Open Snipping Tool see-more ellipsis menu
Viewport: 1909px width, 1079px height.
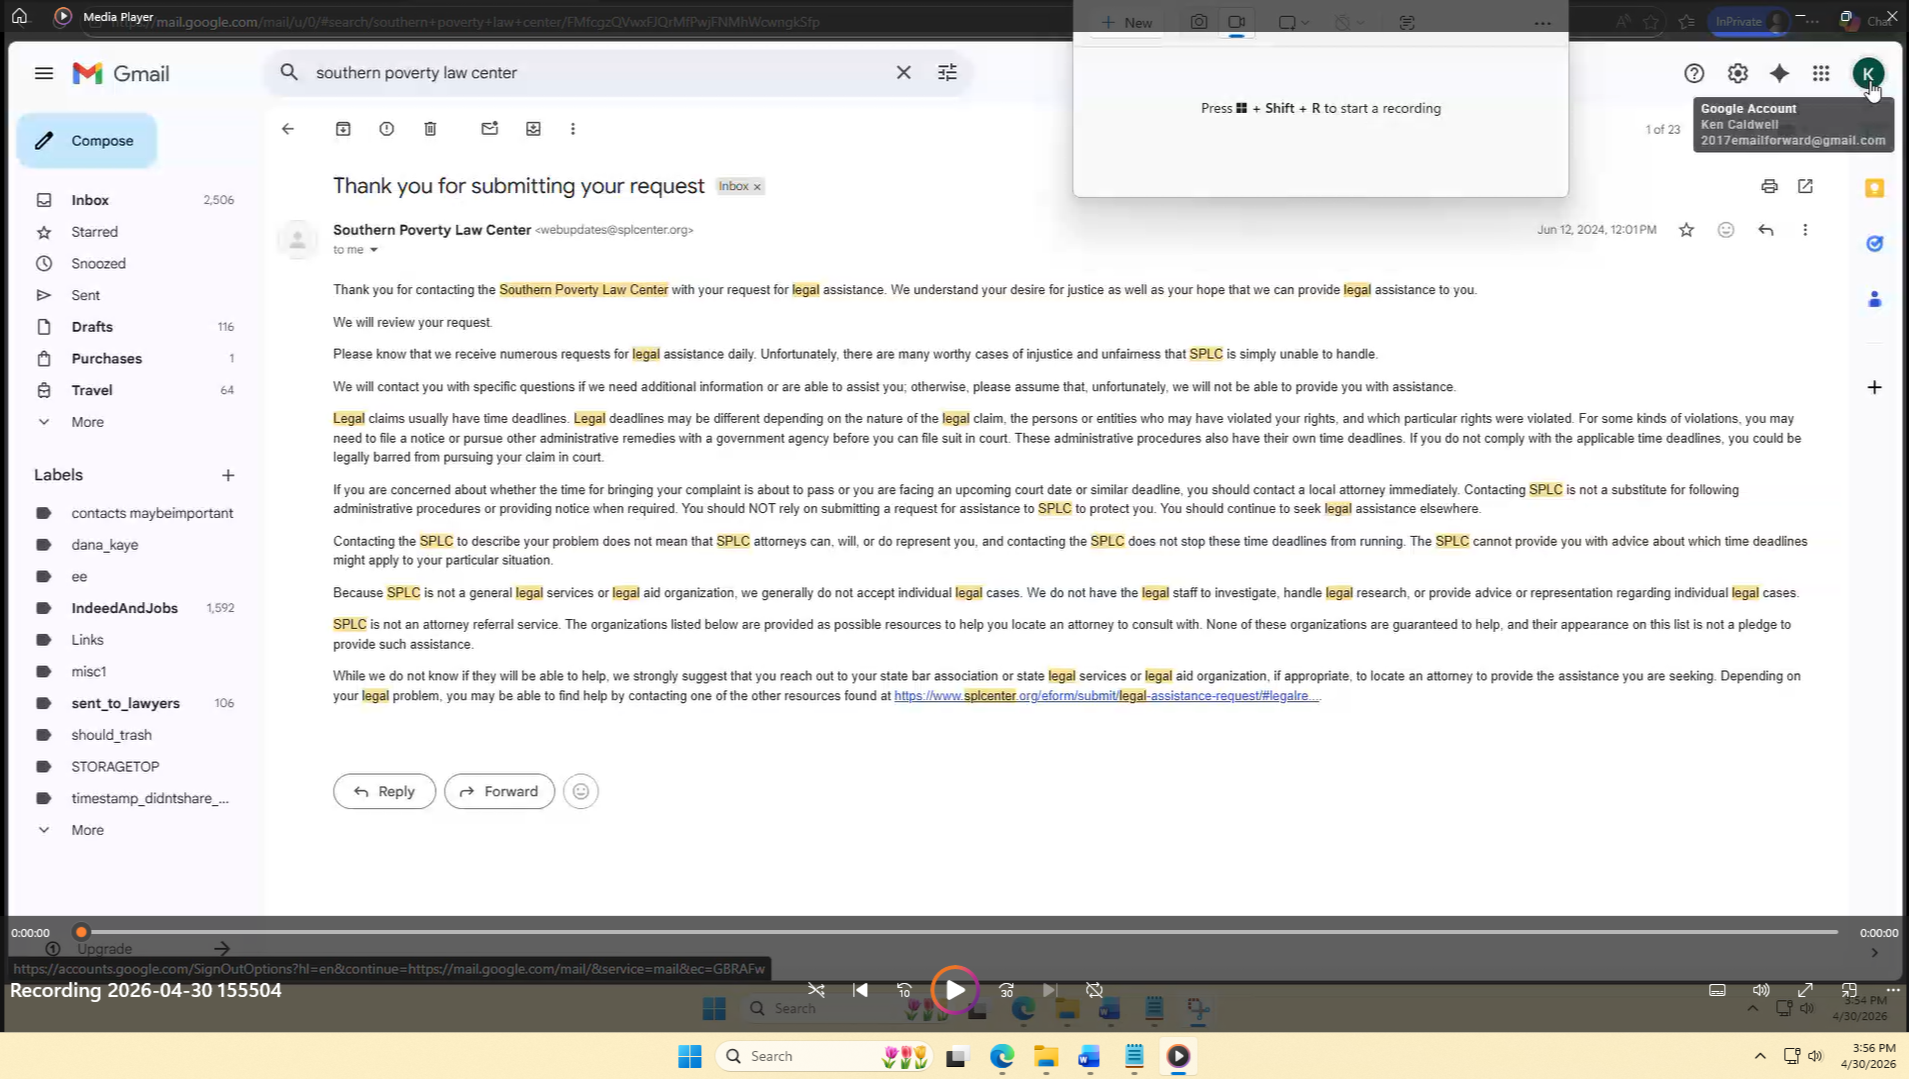coord(1543,22)
